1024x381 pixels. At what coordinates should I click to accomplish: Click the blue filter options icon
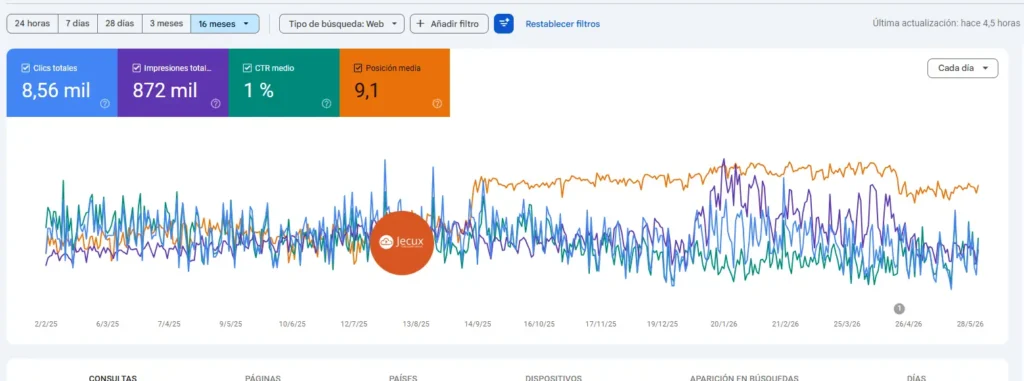click(504, 24)
